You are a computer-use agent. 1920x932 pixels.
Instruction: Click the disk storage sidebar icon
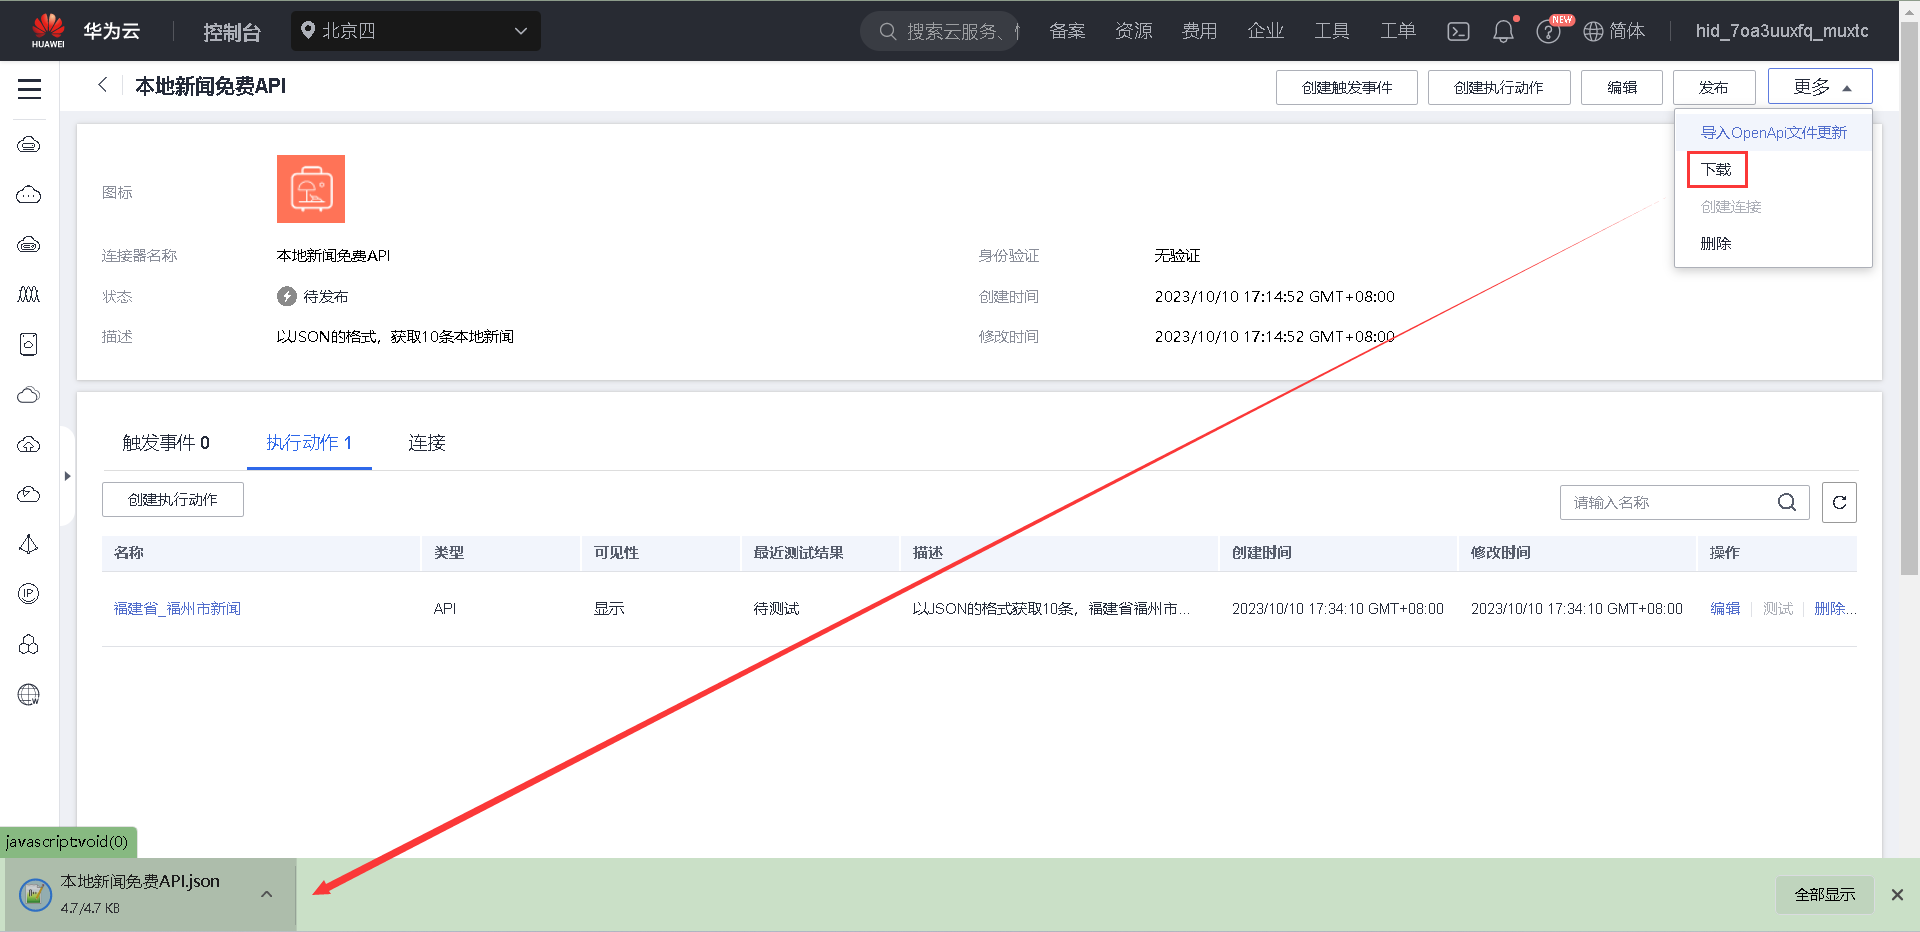tap(29, 344)
